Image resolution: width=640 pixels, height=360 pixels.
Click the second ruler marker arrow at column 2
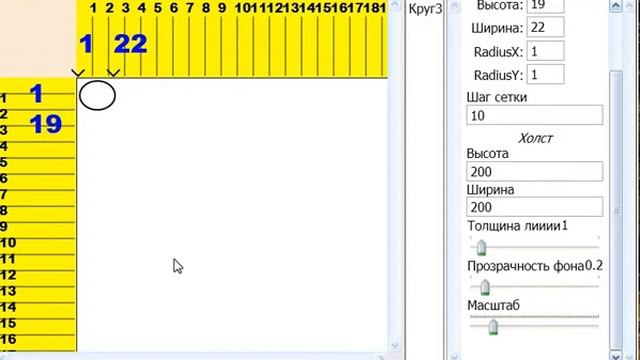click(x=113, y=73)
